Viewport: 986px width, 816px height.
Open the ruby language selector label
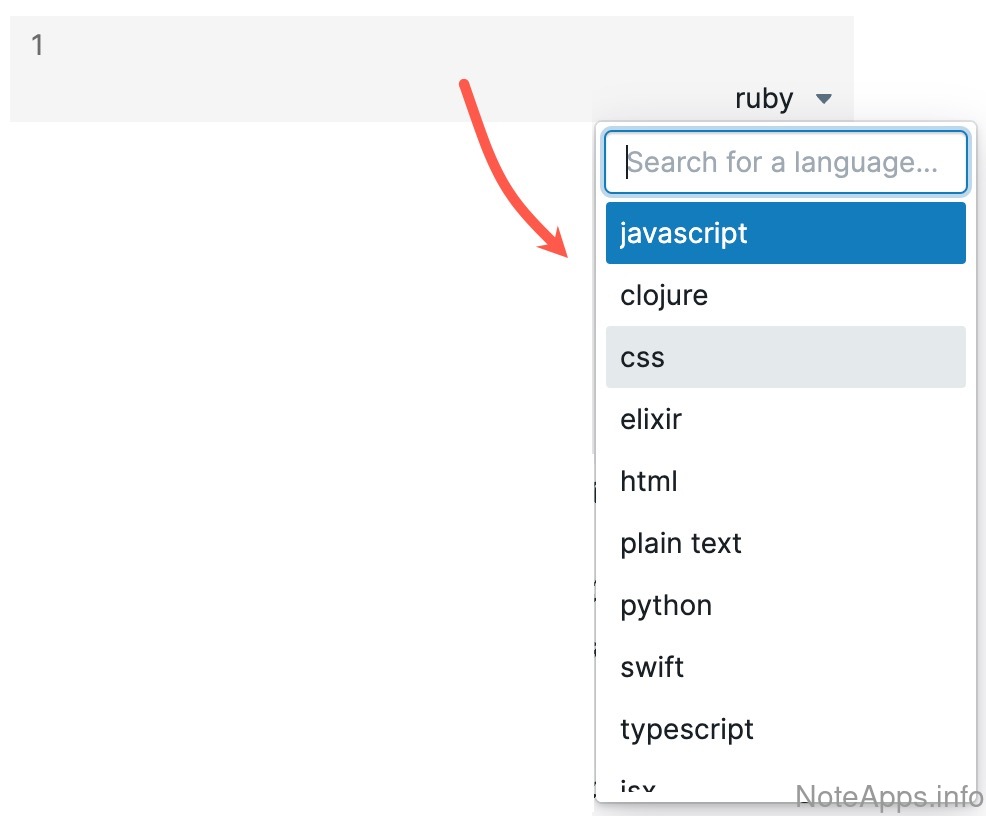coord(764,99)
